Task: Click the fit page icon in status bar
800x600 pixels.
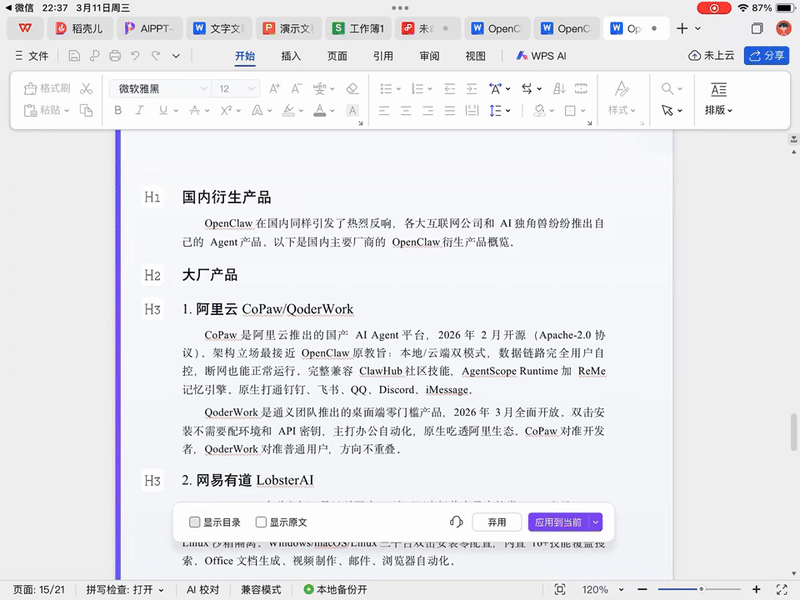Action: pos(560,589)
